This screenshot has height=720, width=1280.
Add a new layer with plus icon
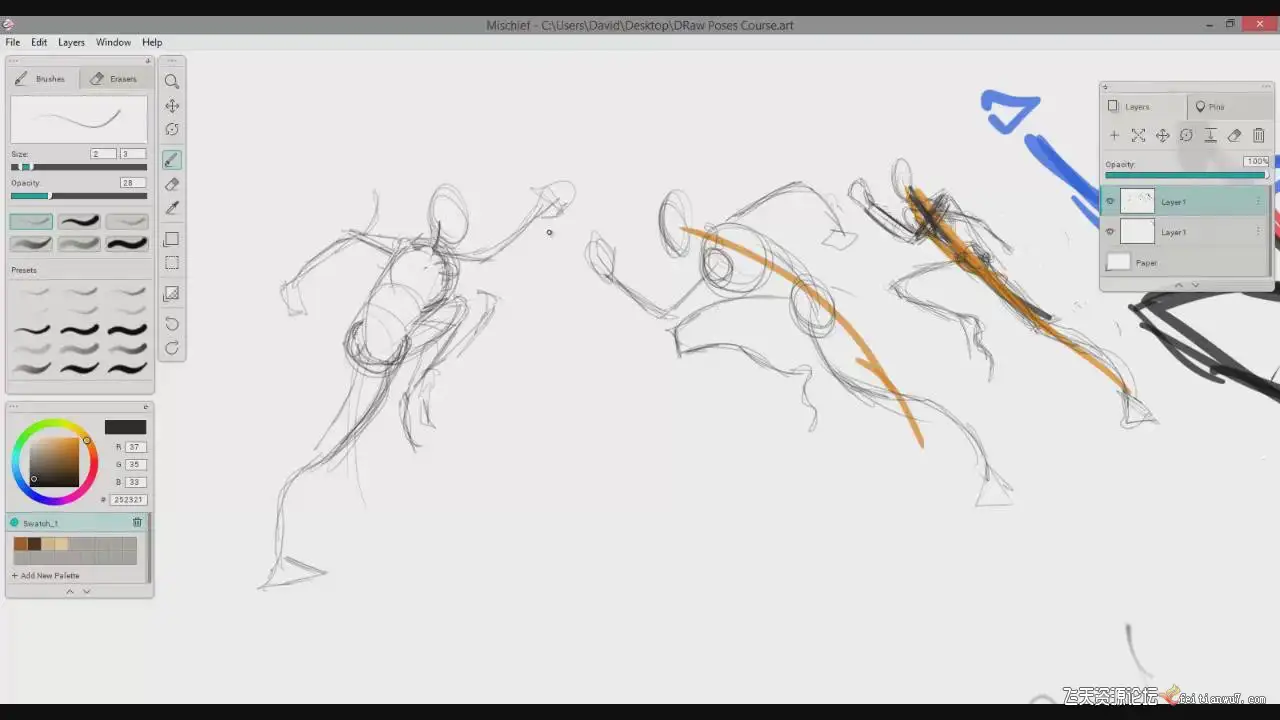coord(1114,135)
